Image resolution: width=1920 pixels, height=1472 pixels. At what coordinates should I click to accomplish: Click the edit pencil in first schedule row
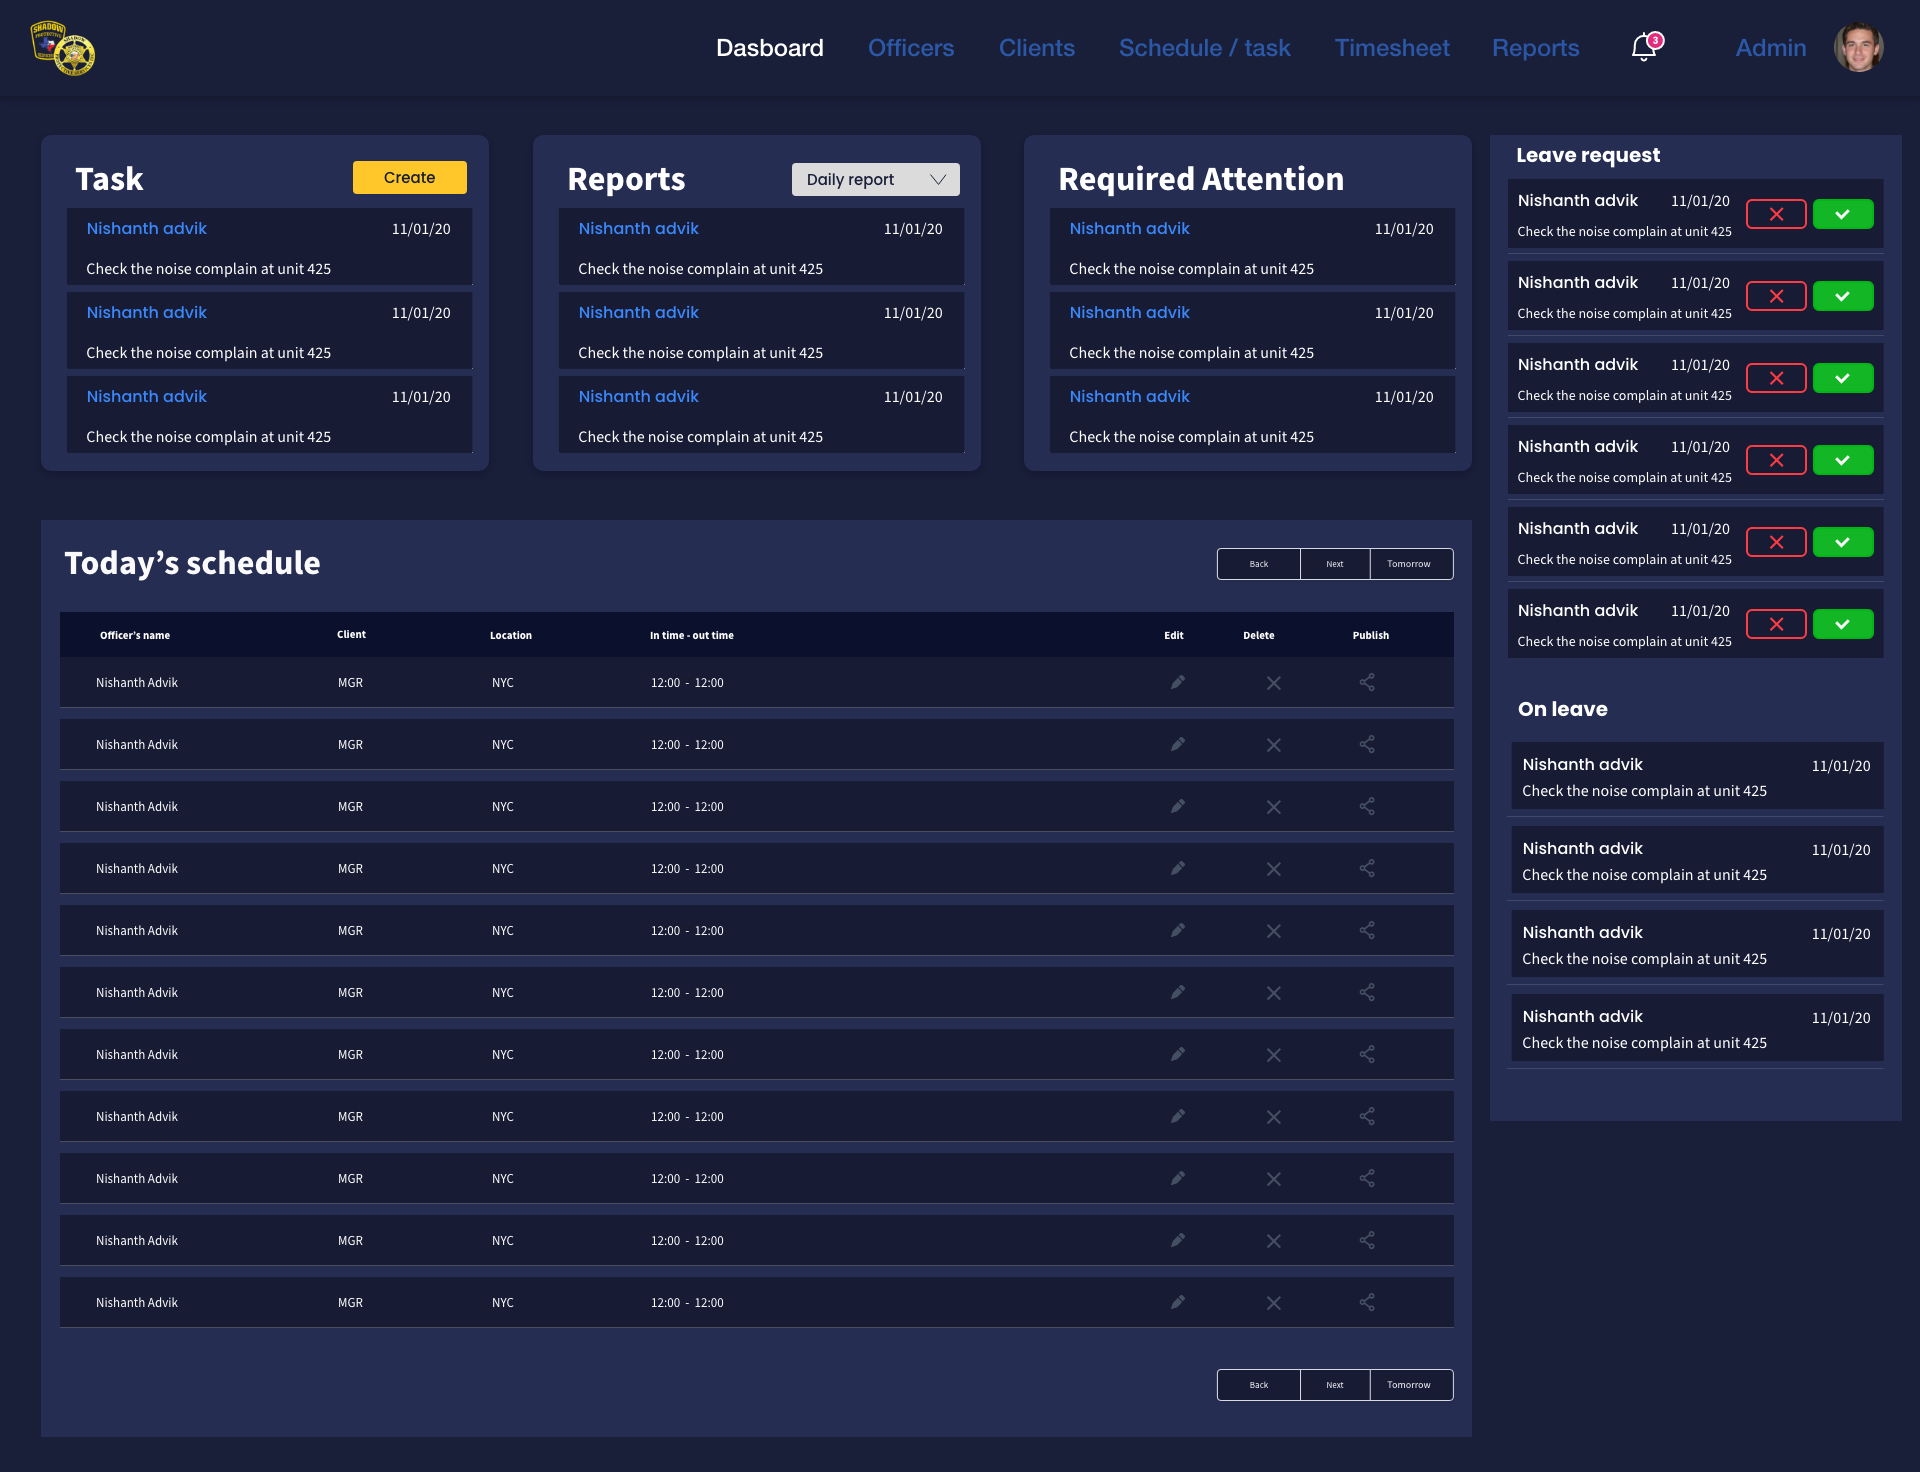click(x=1178, y=682)
